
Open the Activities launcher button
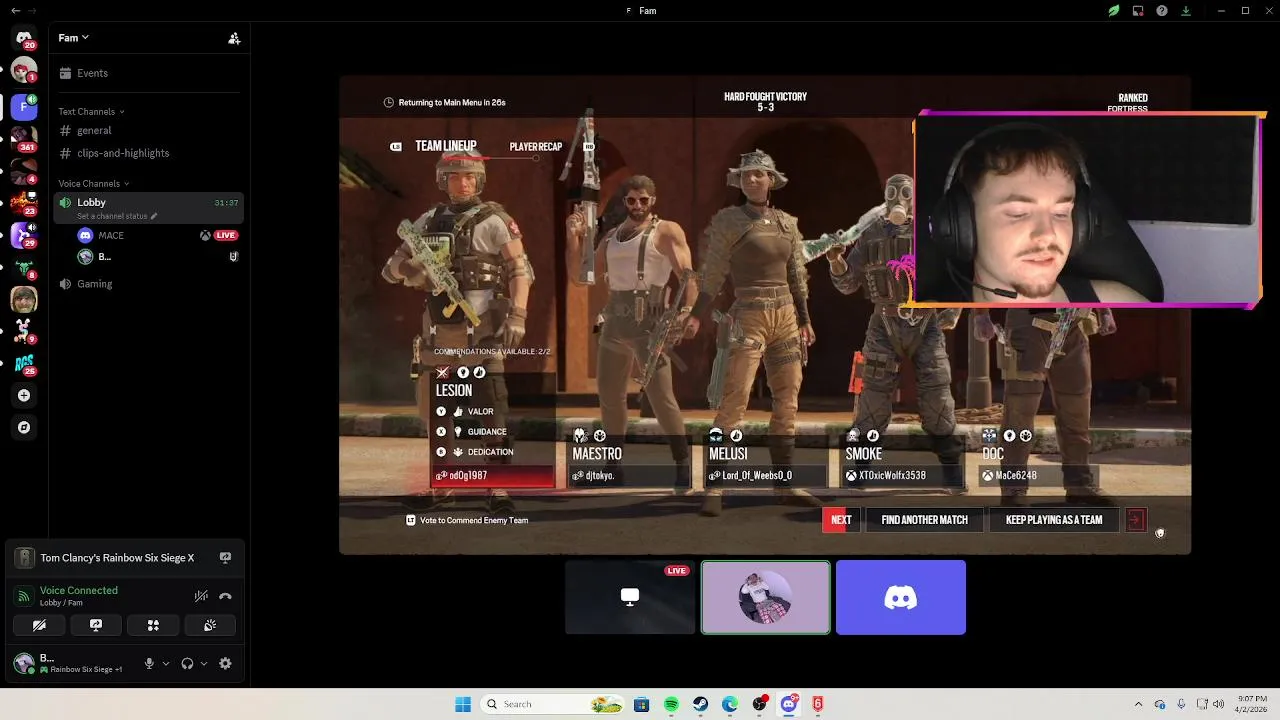(x=153, y=625)
